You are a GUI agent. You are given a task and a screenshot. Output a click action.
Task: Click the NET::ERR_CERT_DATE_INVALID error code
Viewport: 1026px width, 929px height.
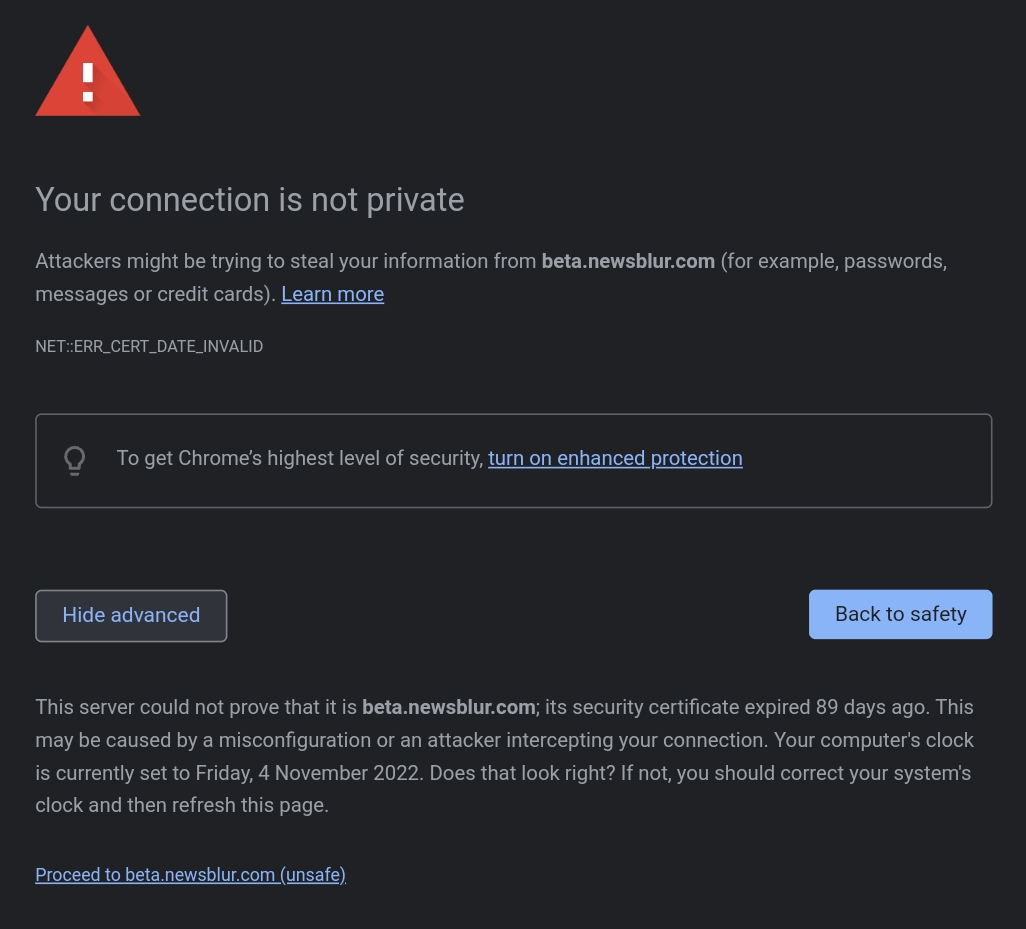[149, 347]
